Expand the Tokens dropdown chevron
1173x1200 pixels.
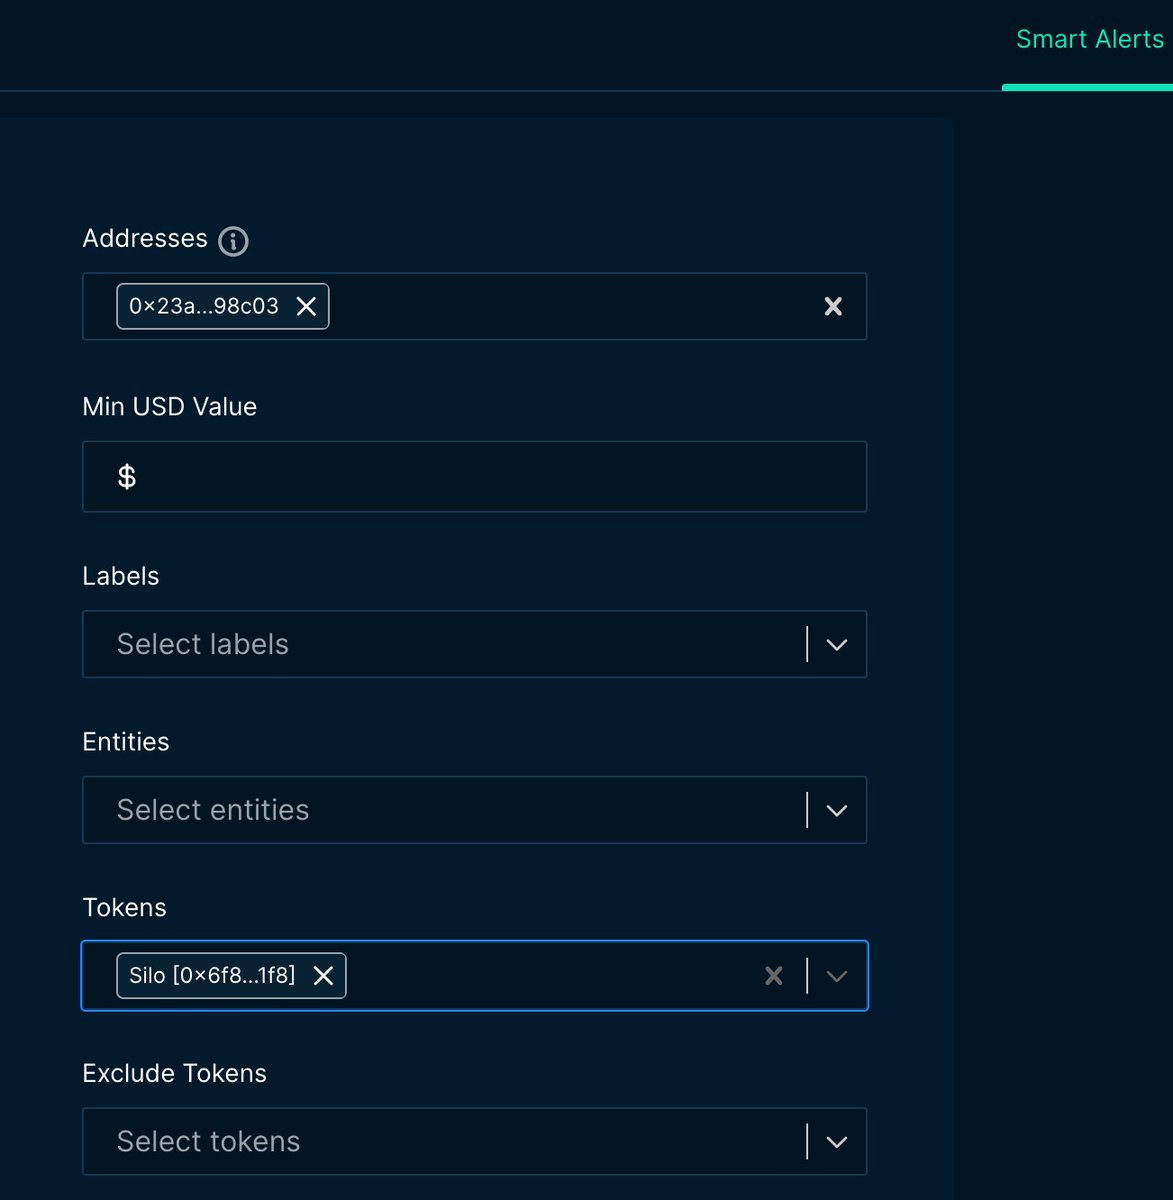click(x=837, y=976)
